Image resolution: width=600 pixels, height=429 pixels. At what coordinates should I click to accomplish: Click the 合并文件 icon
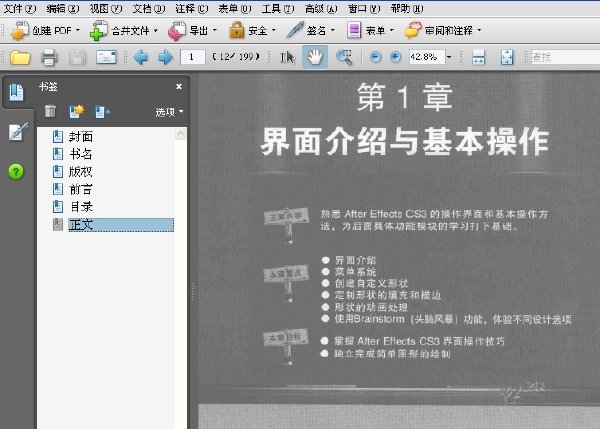click(99, 31)
